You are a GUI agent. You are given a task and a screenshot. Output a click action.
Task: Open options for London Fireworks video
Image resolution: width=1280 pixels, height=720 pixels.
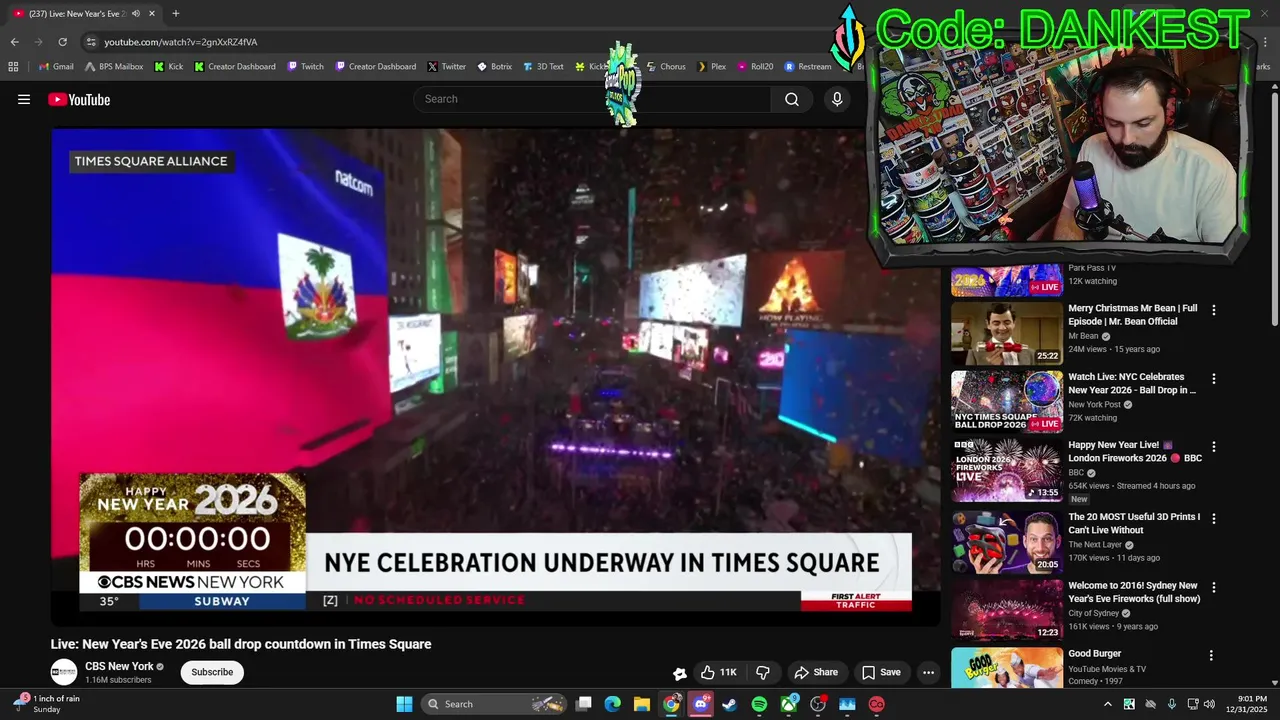pyautogui.click(x=1214, y=447)
